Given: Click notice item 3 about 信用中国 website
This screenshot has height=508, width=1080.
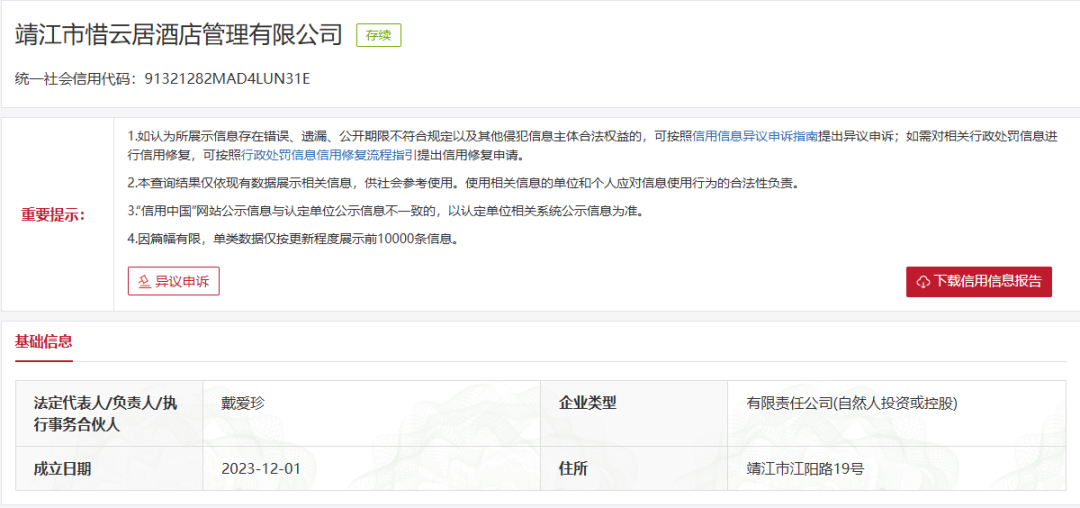Looking at the screenshot, I should click(x=386, y=211).
